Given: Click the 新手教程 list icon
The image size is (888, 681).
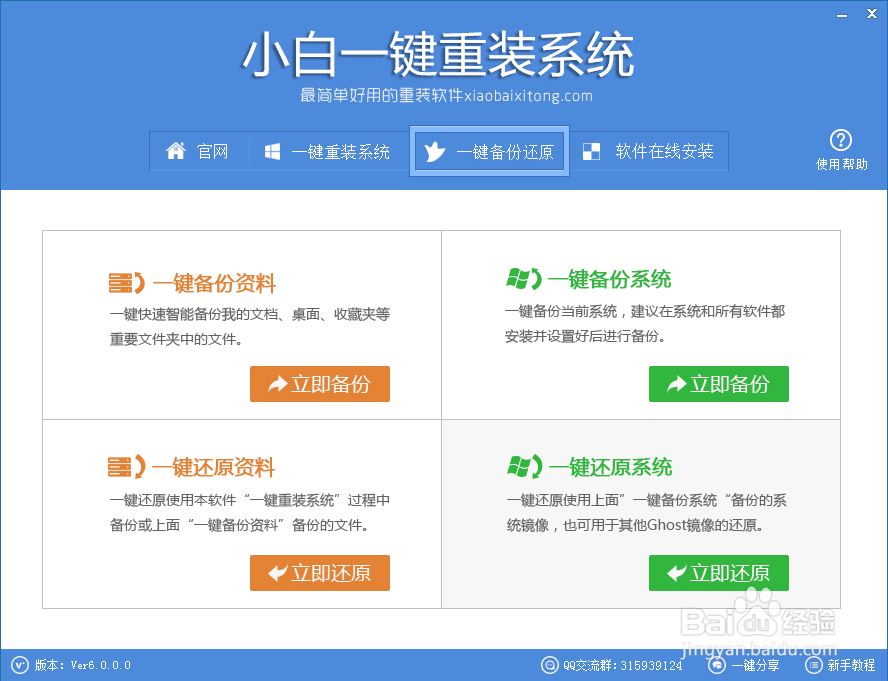Looking at the screenshot, I should (x=813, y=665).
